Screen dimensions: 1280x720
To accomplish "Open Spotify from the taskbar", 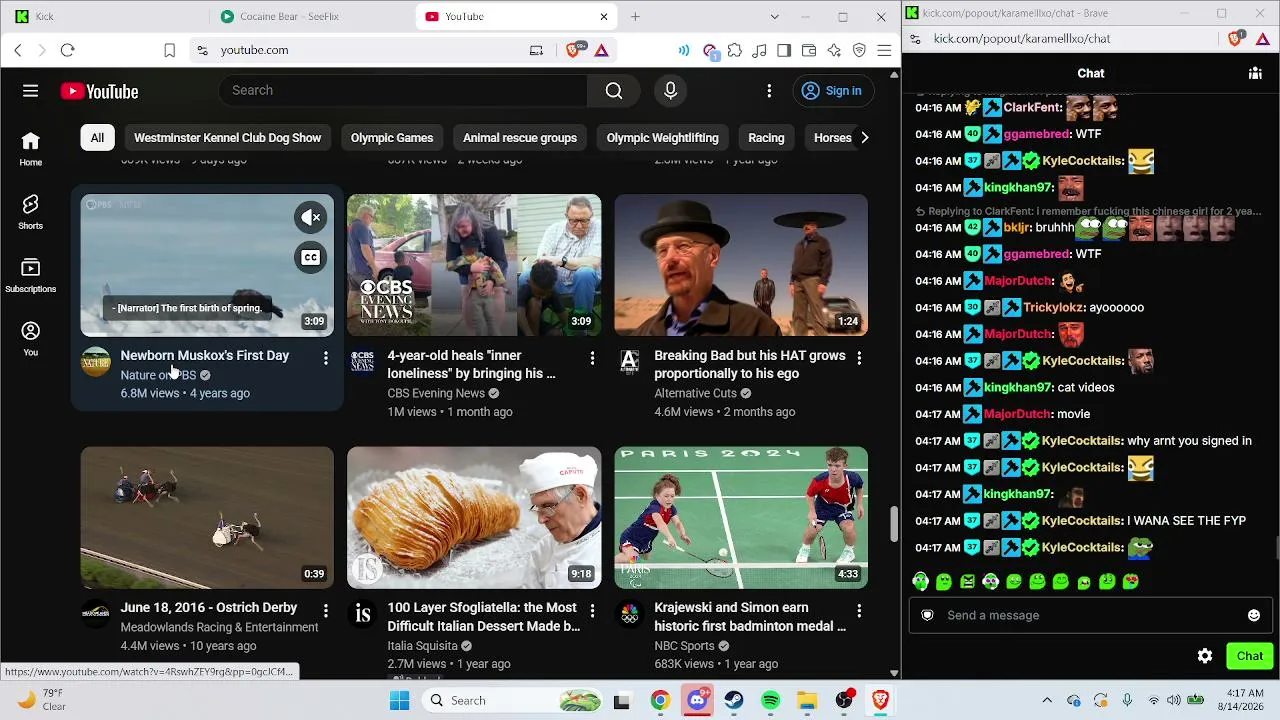I will coord(771,701).
